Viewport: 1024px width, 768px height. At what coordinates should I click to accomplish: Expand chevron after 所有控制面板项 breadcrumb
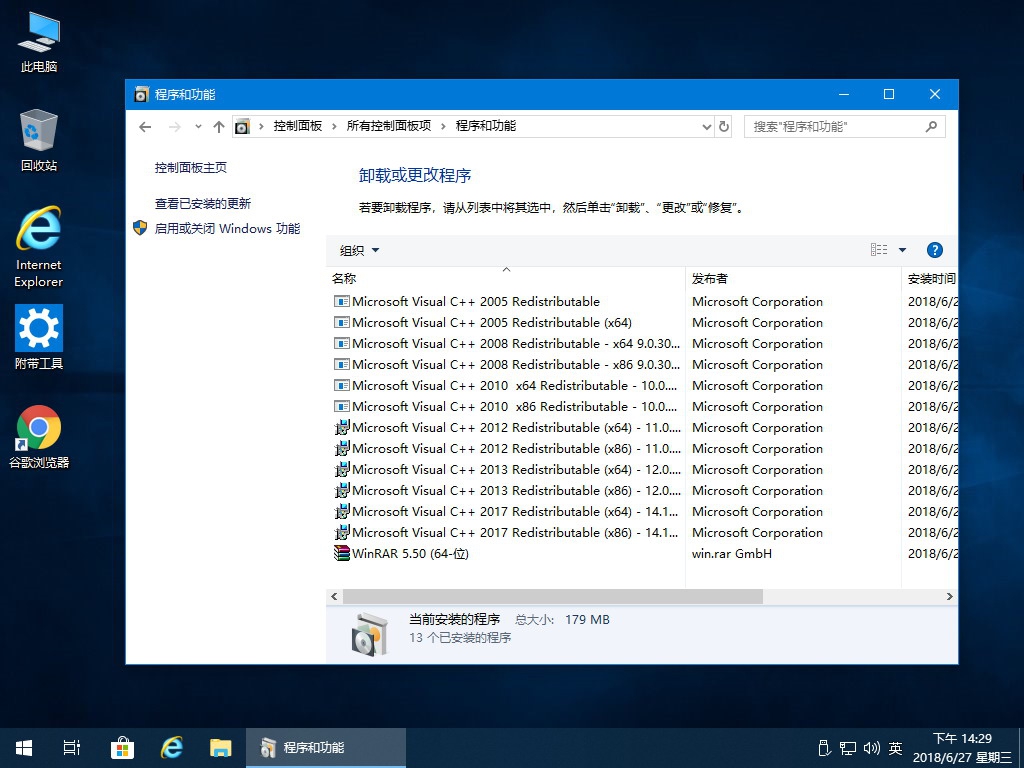coord(443,126)
